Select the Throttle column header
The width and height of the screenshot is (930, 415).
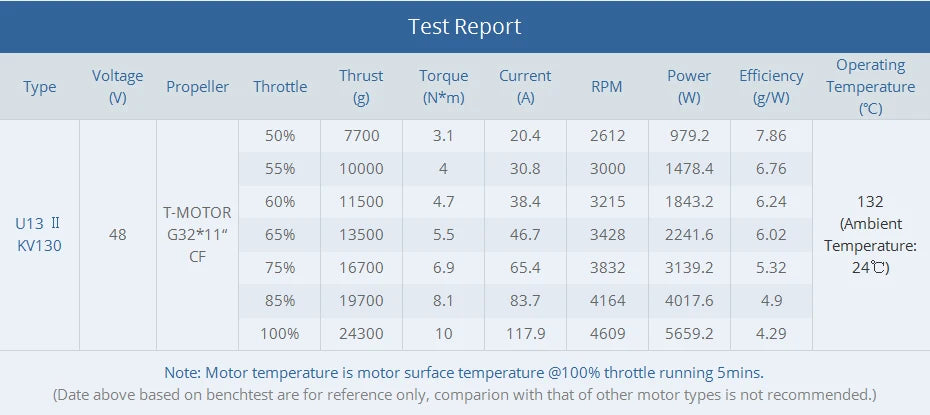[280, 87]
